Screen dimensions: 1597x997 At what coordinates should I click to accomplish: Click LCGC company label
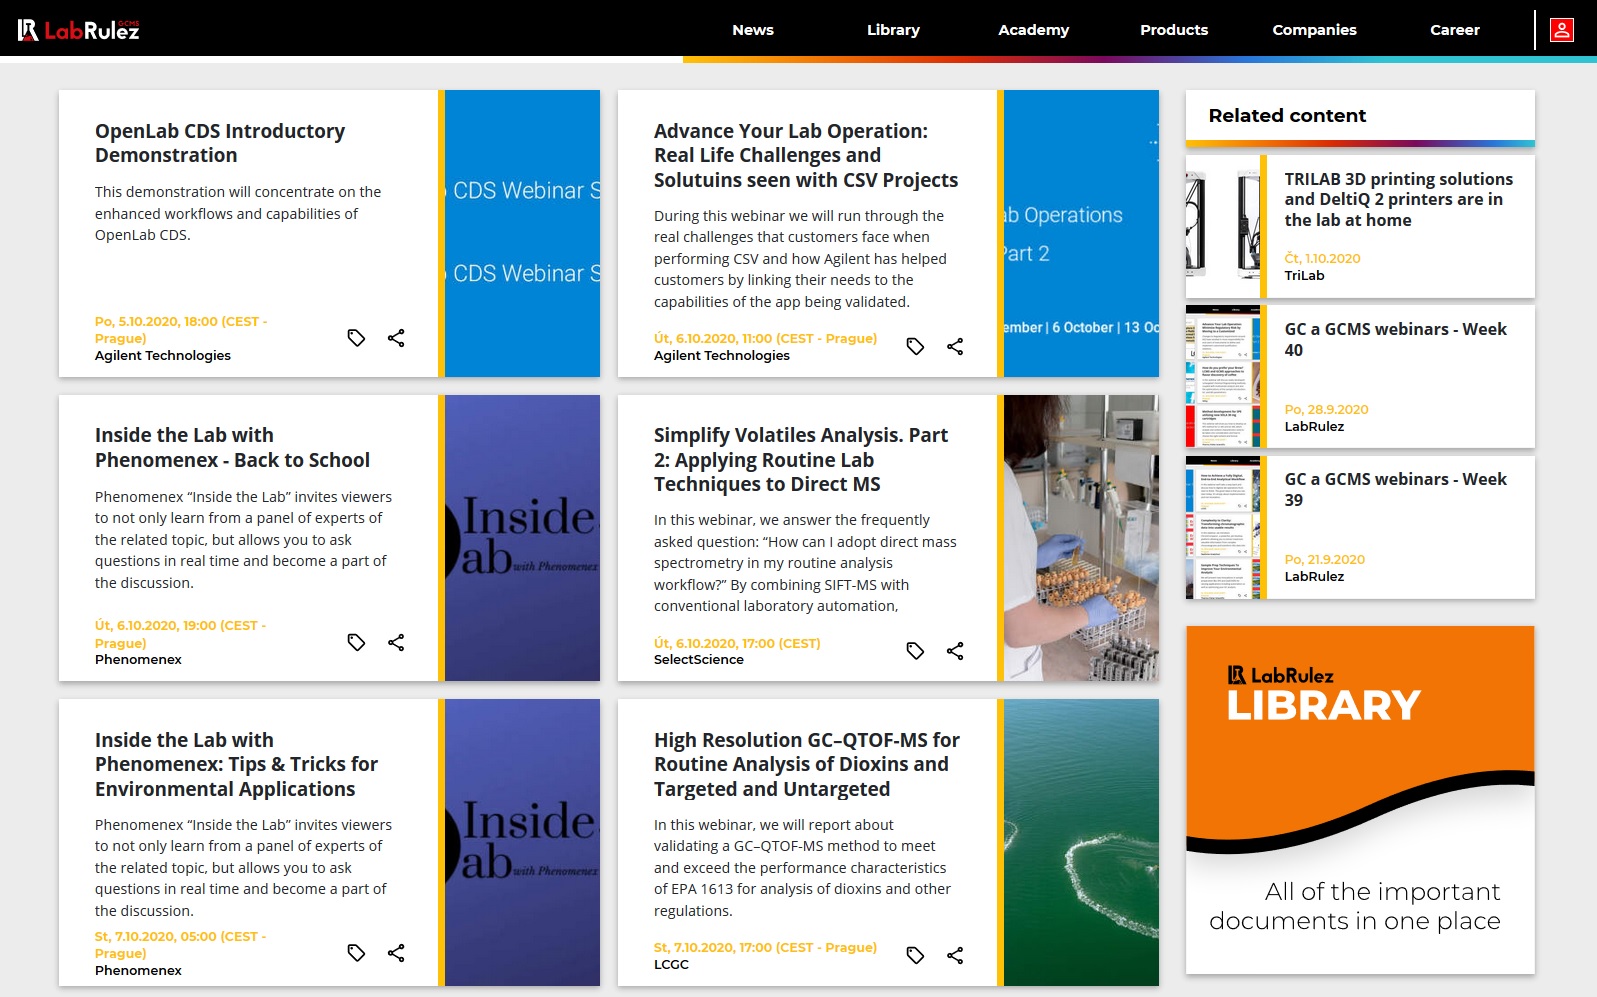tap(671, 964)
